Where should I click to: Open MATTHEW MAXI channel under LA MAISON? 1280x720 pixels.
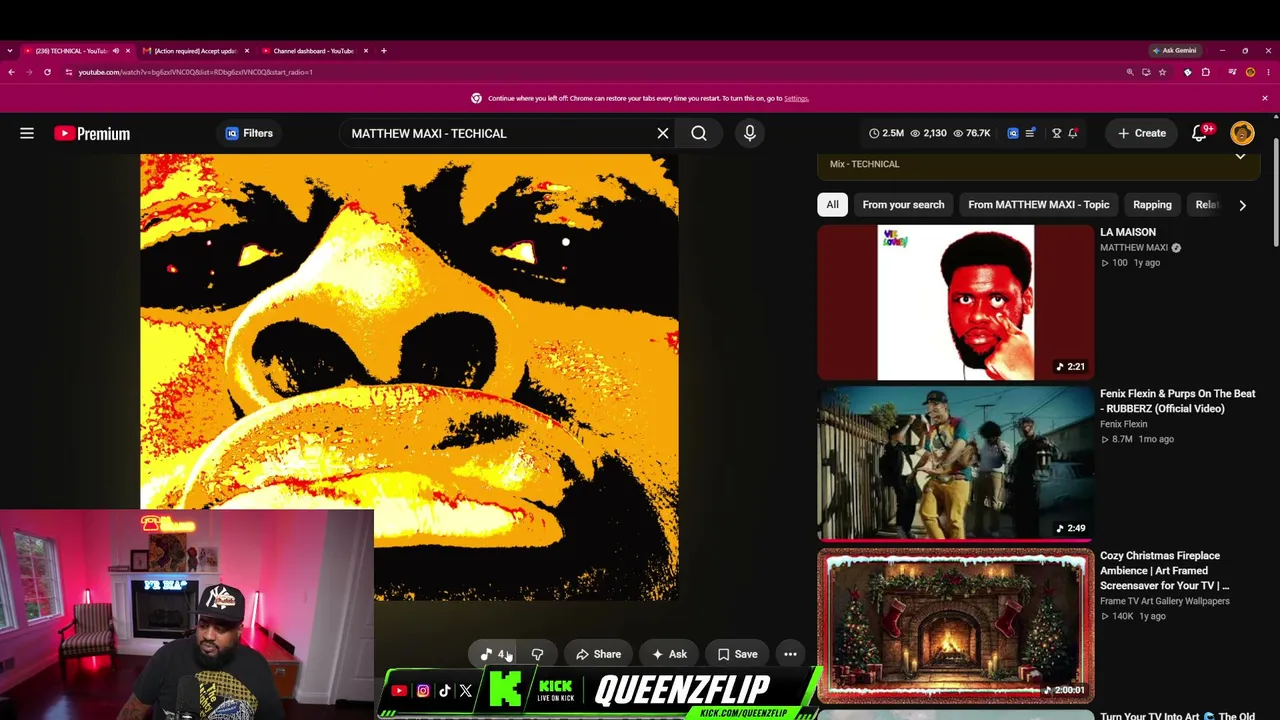pyautogui.click(x=1134, y=248)
